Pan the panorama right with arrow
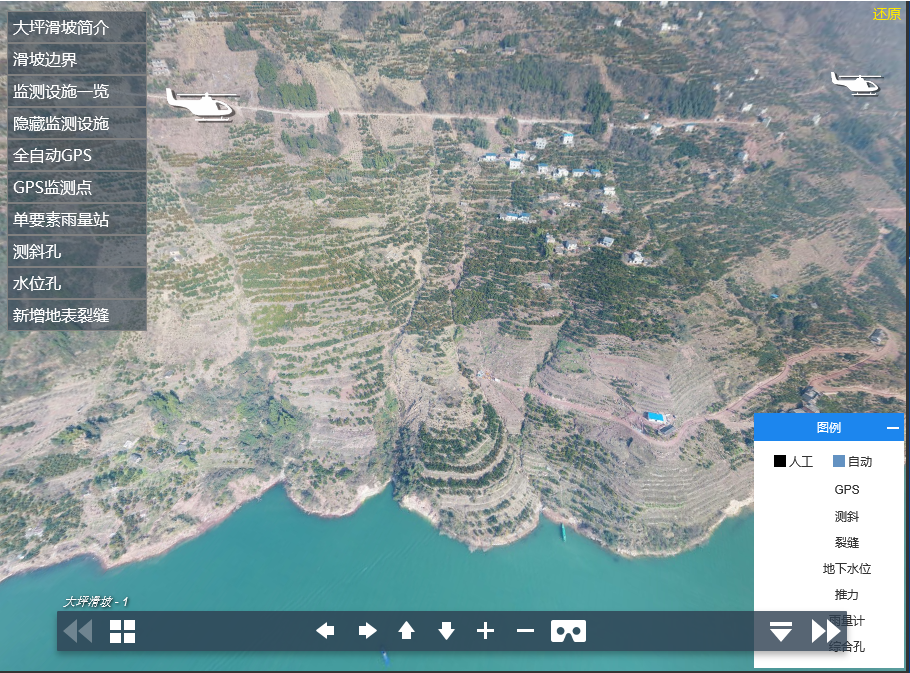The image size is (910, 673). (367, 631)
